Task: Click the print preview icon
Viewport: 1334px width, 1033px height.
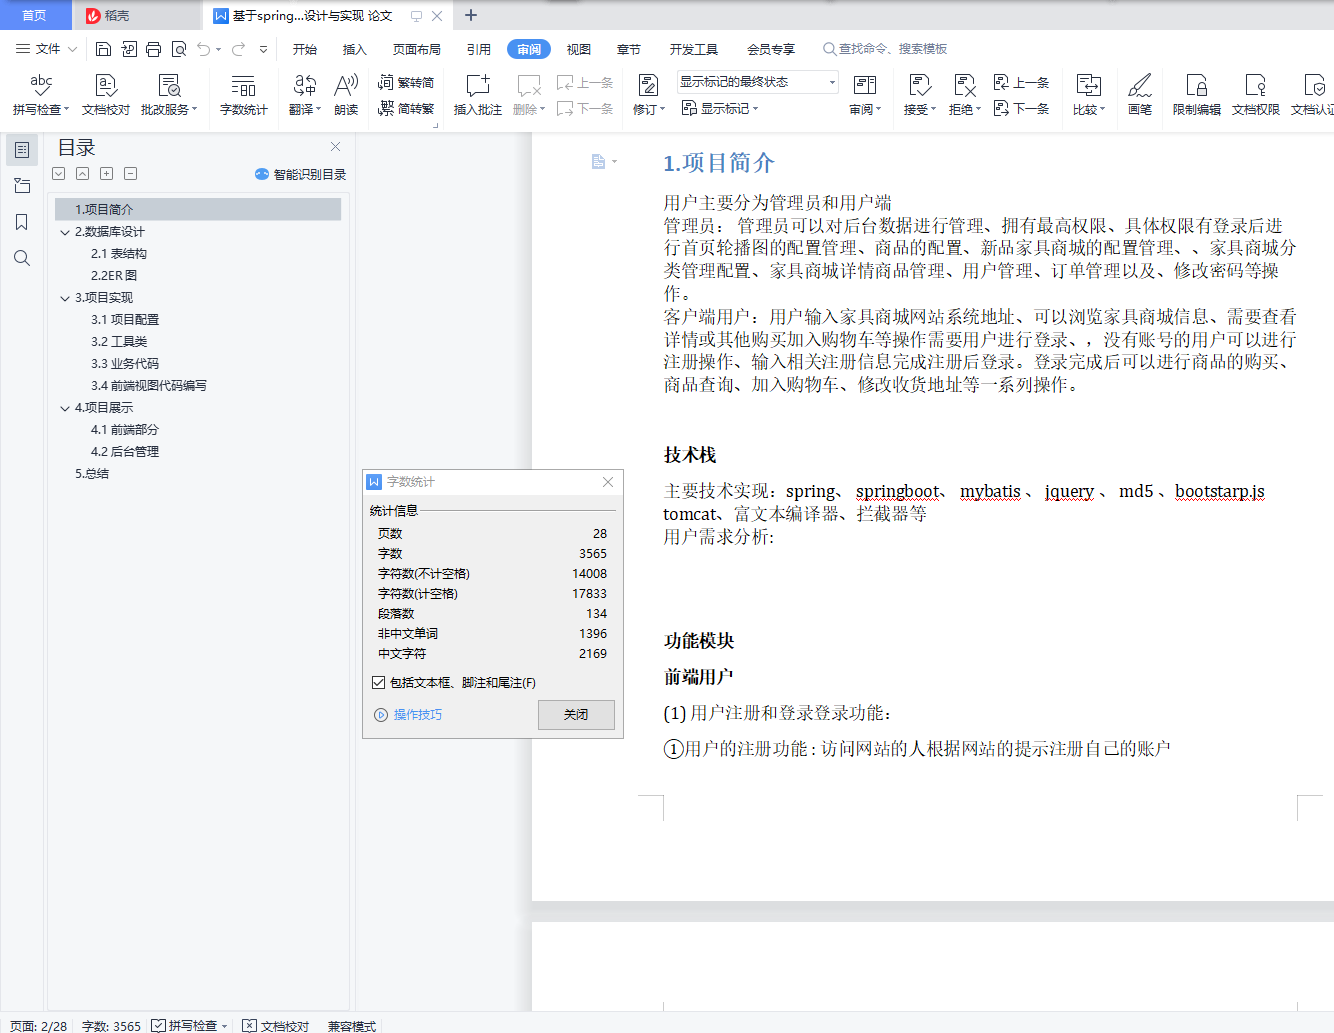Action: [179, 49]
